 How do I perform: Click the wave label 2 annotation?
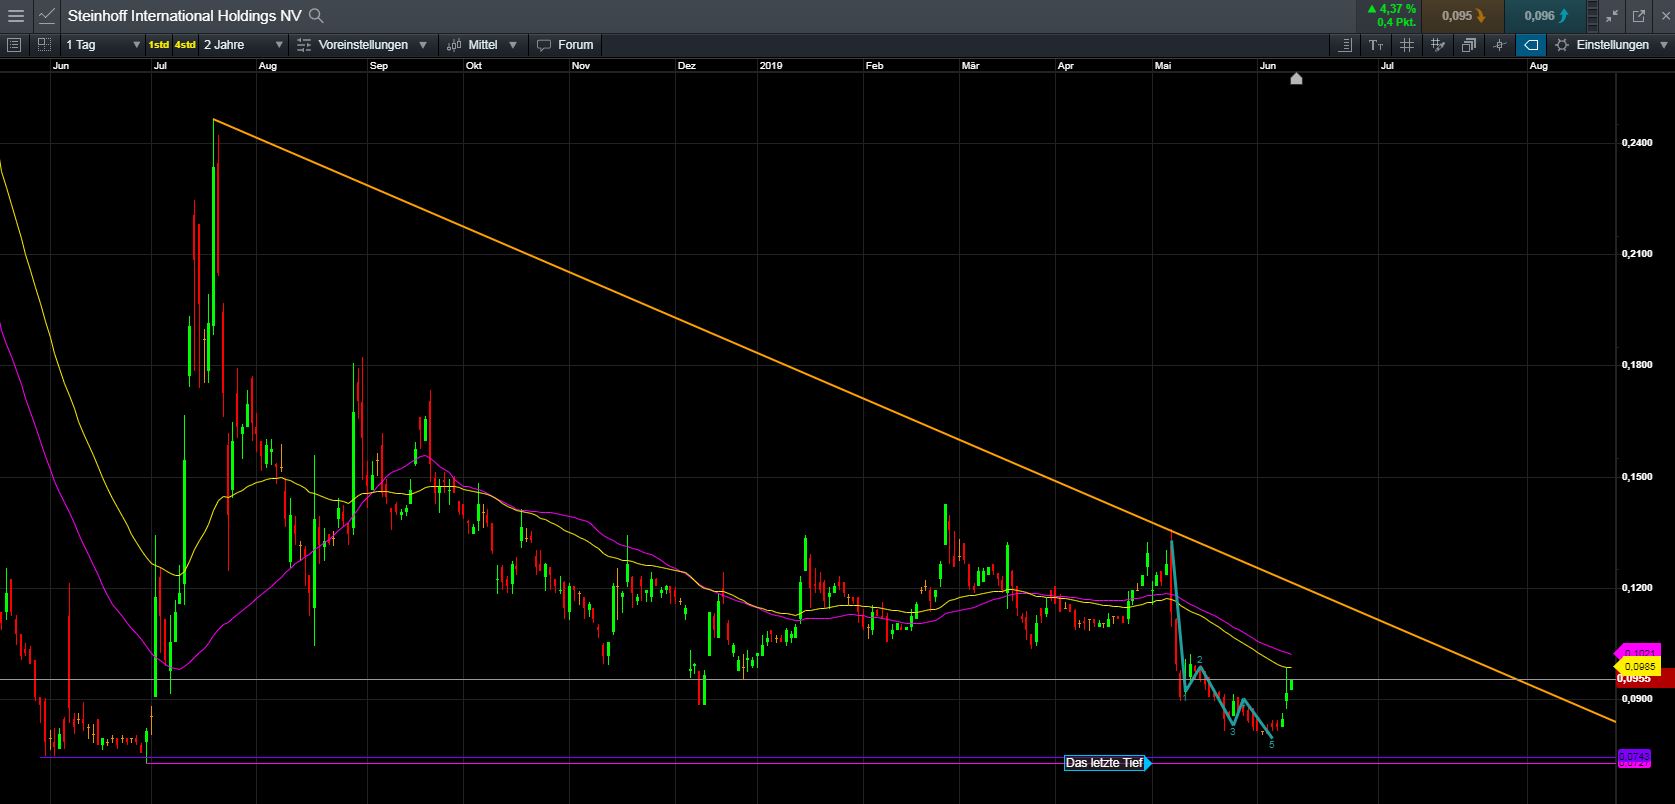[x=1200, y=659]
